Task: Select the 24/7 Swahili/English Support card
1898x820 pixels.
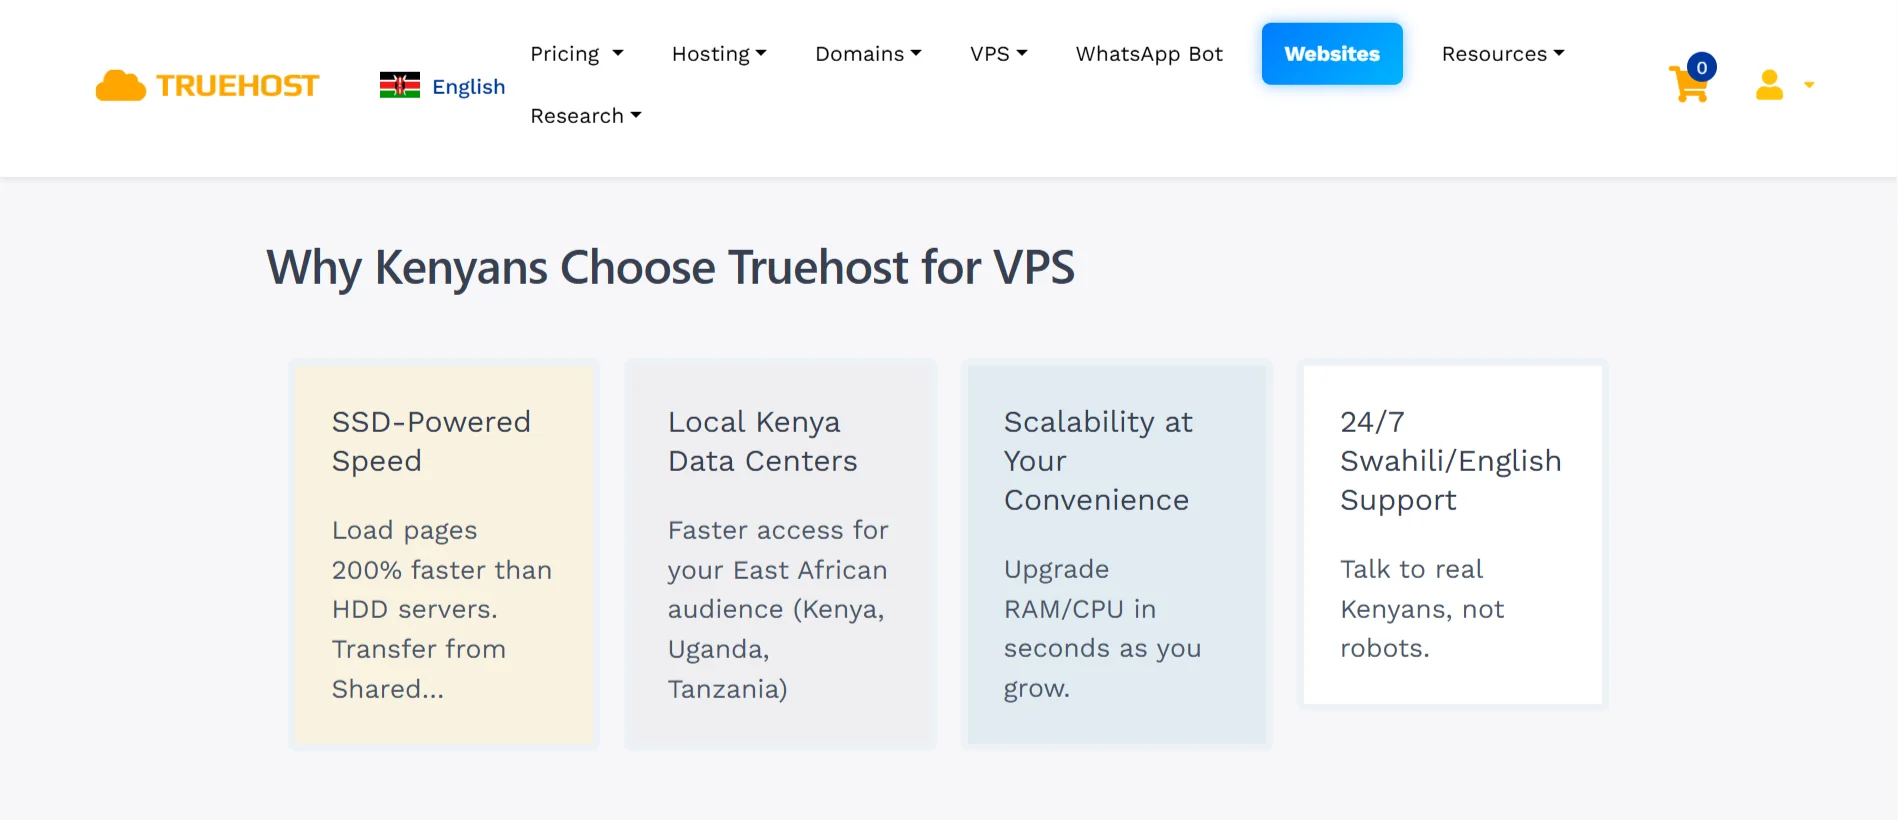Action: 1452,535
